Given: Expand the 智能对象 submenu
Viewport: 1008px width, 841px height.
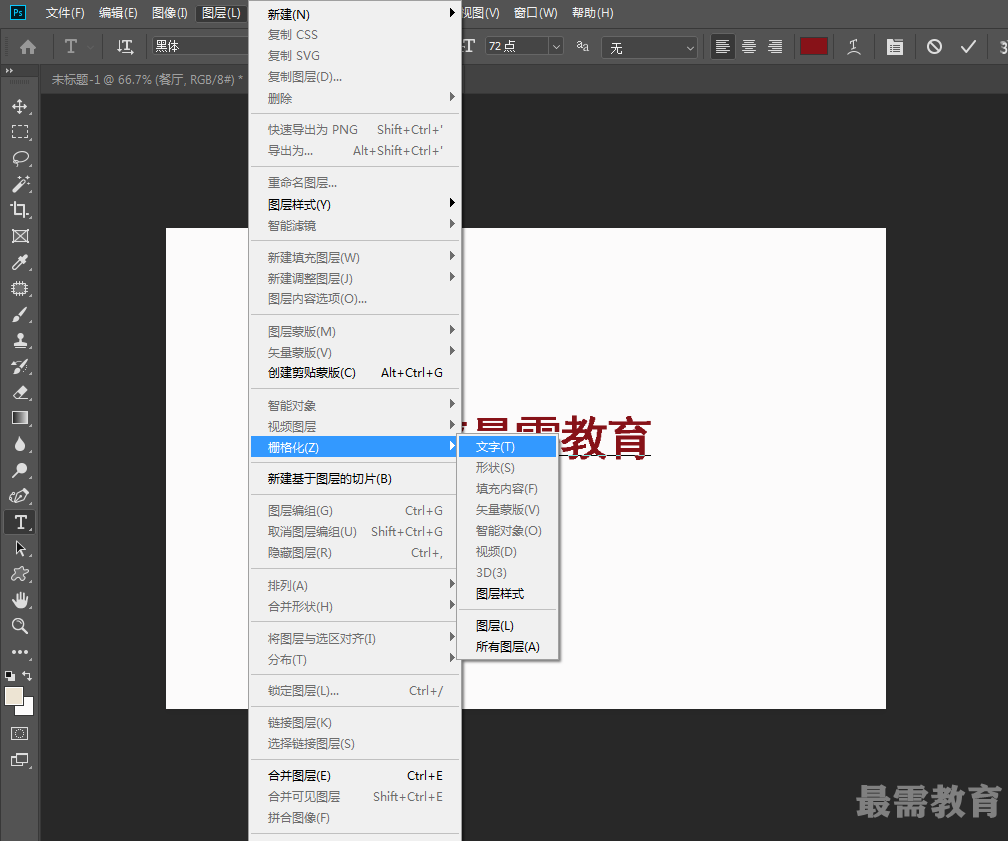Looking at the screenshot, I should click(355, 406).
